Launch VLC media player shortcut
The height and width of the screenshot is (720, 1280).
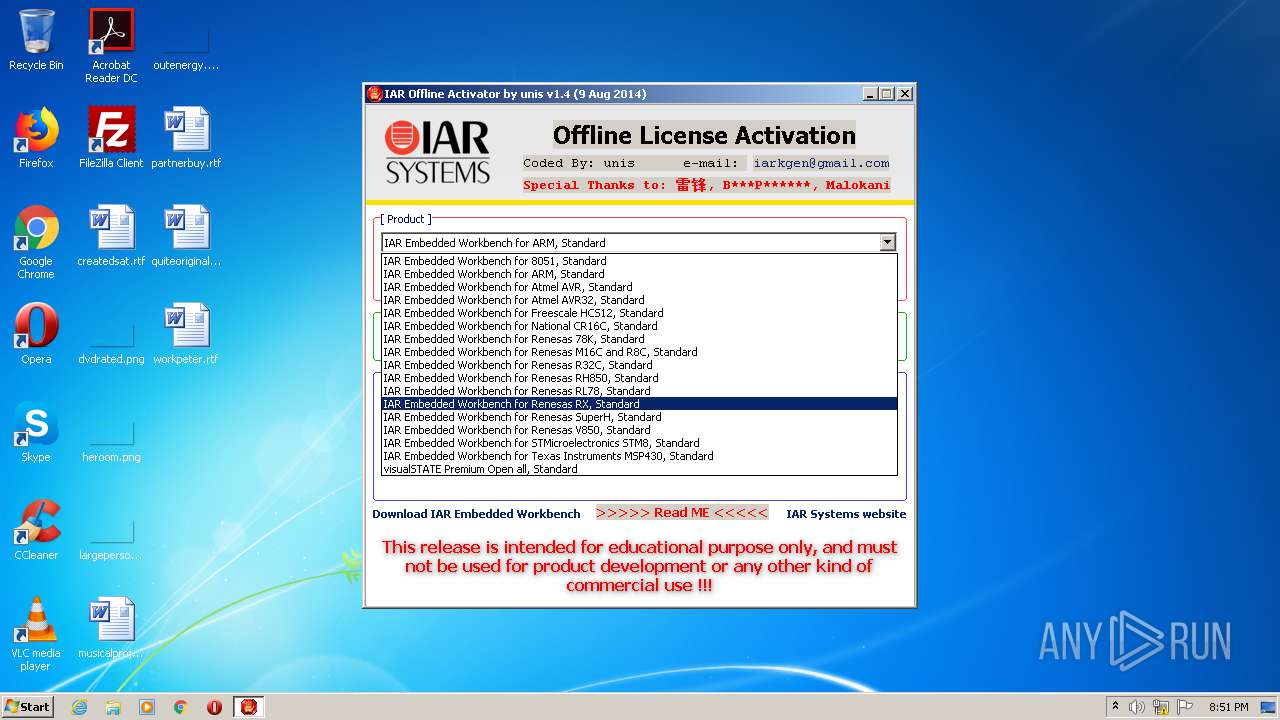tap(36, 634)
